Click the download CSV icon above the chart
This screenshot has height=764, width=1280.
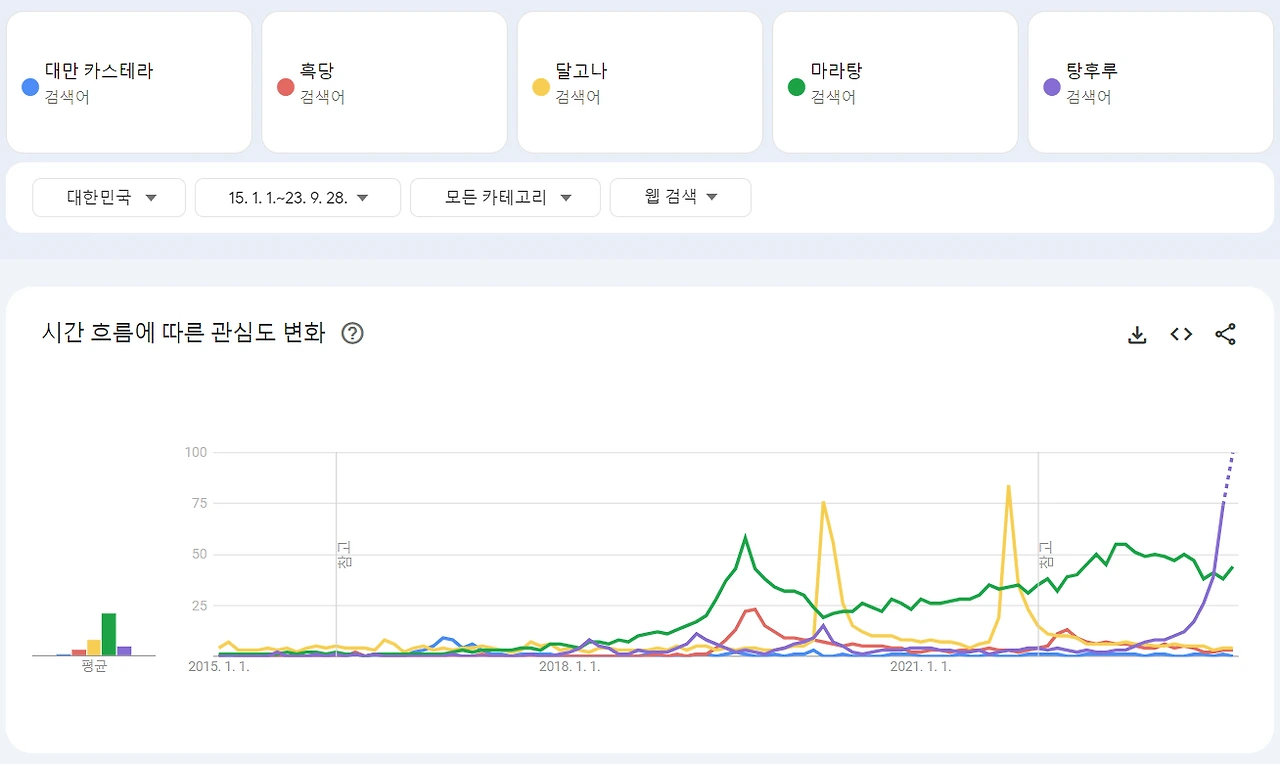point(1137,334)
